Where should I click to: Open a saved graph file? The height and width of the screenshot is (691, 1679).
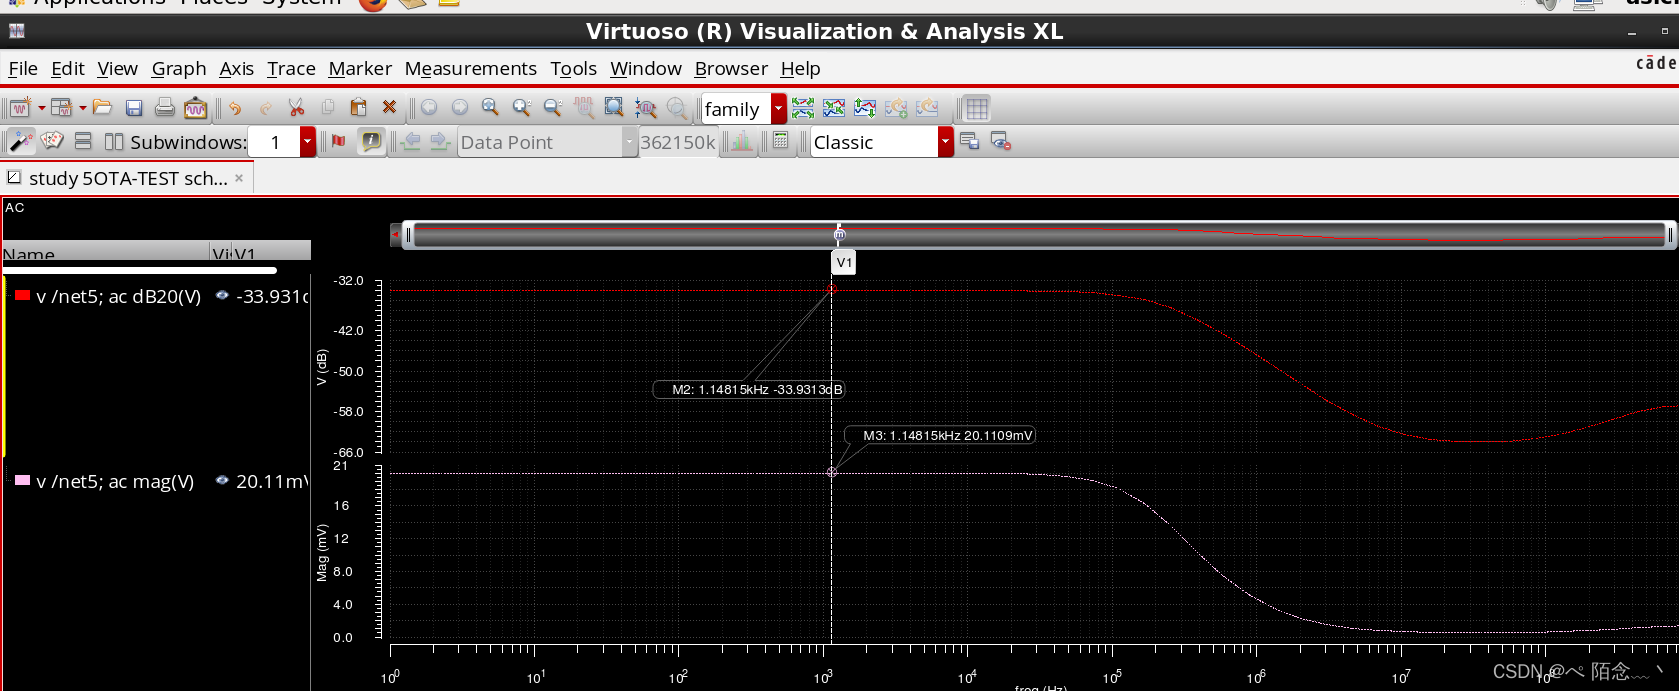pos(102,108)
